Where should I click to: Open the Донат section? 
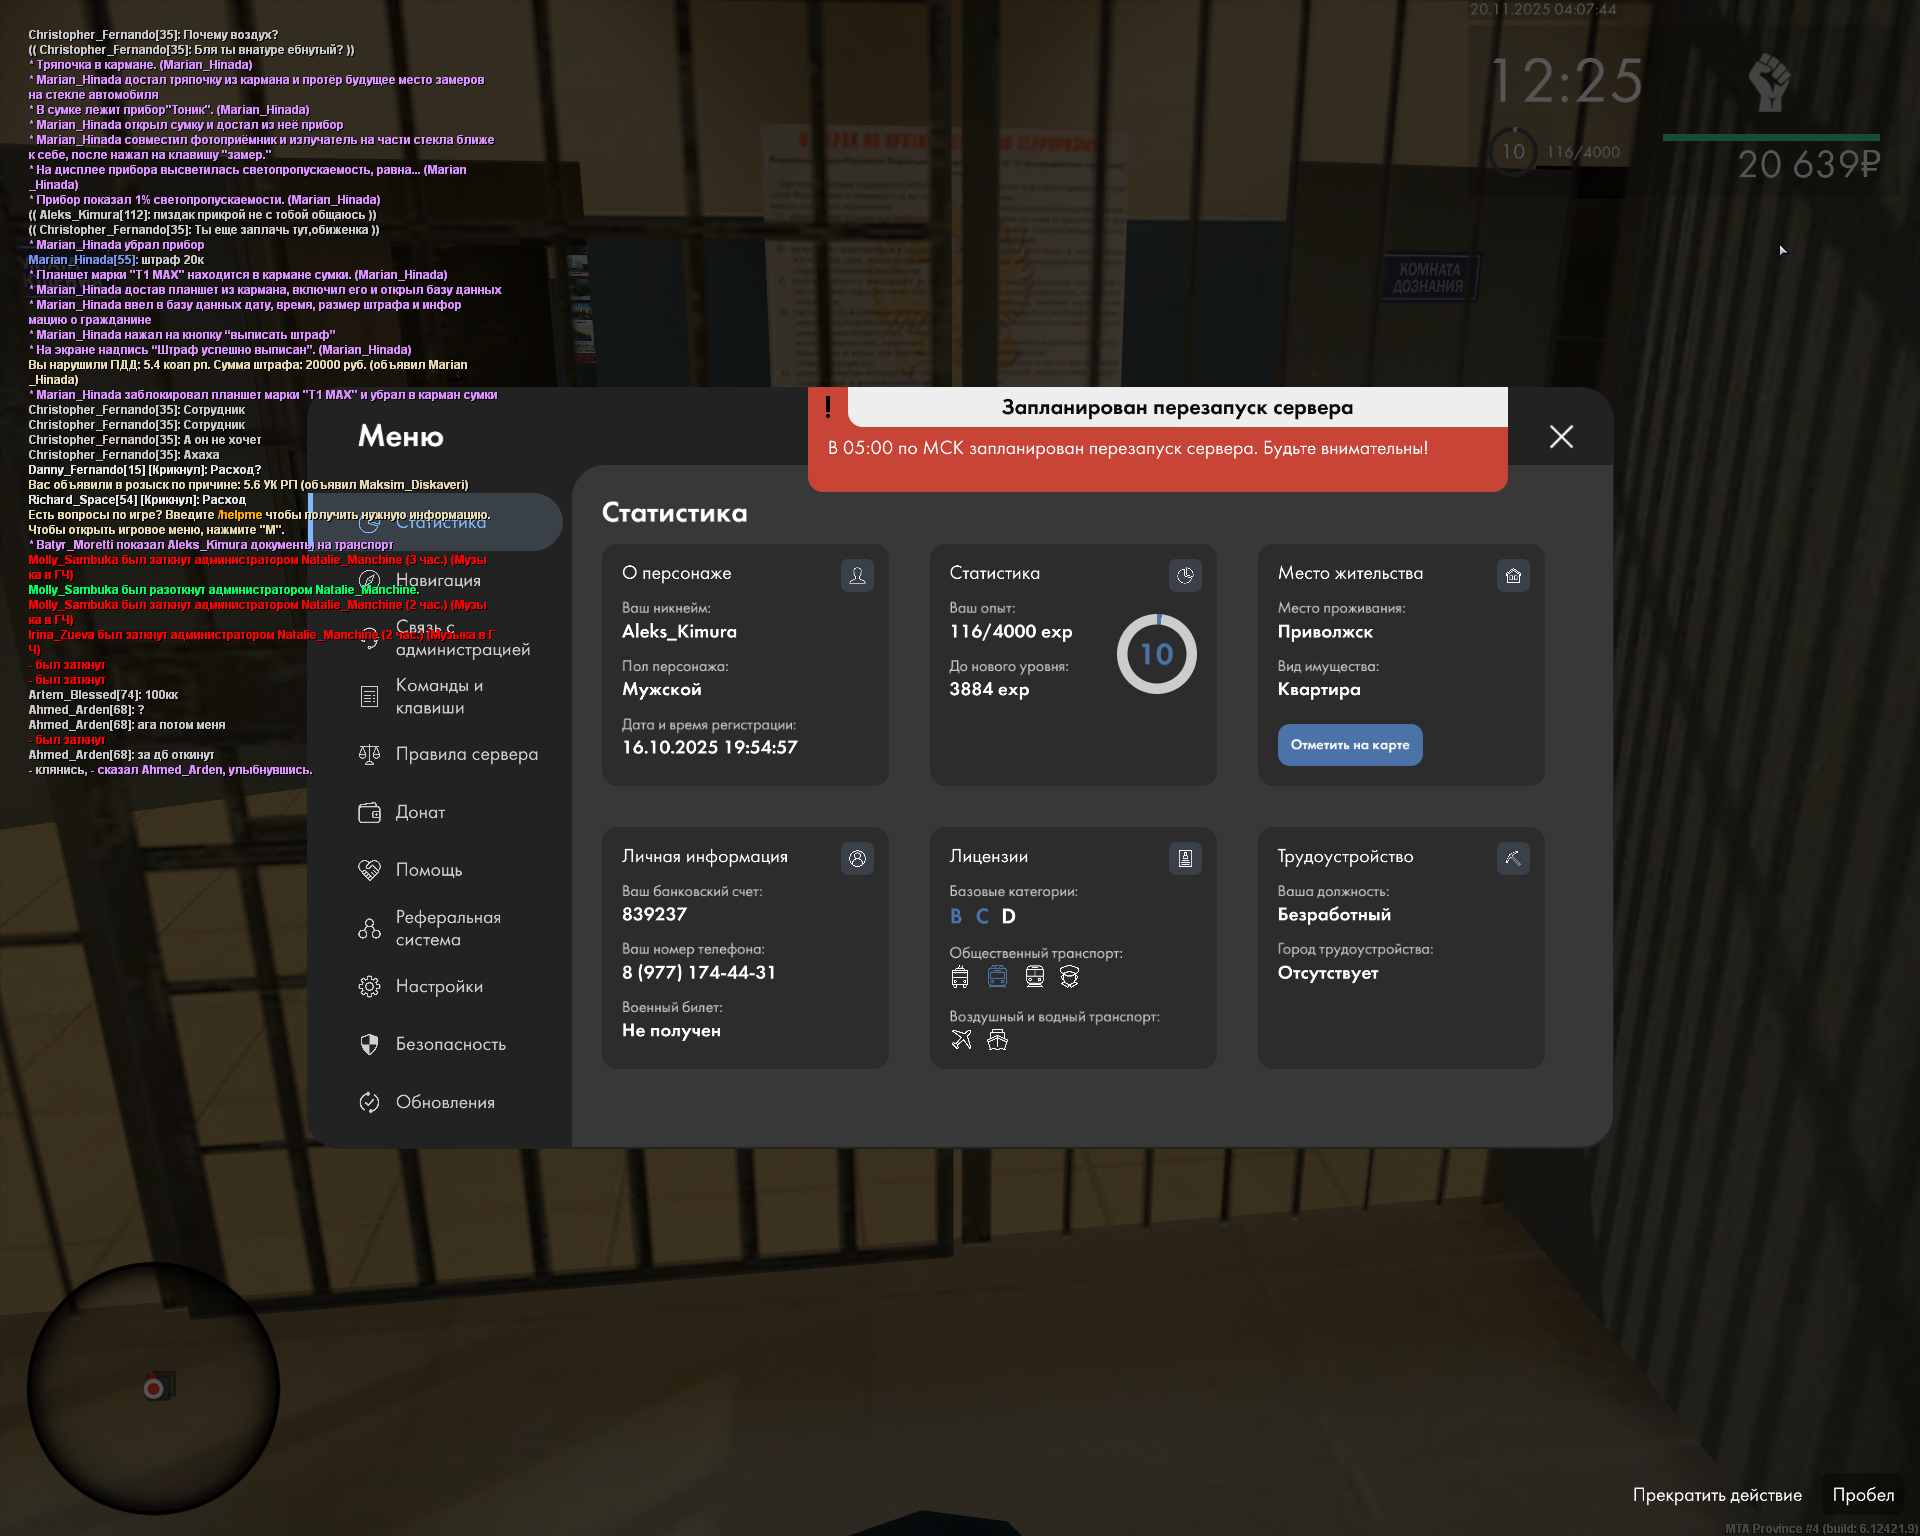point(420,812)
